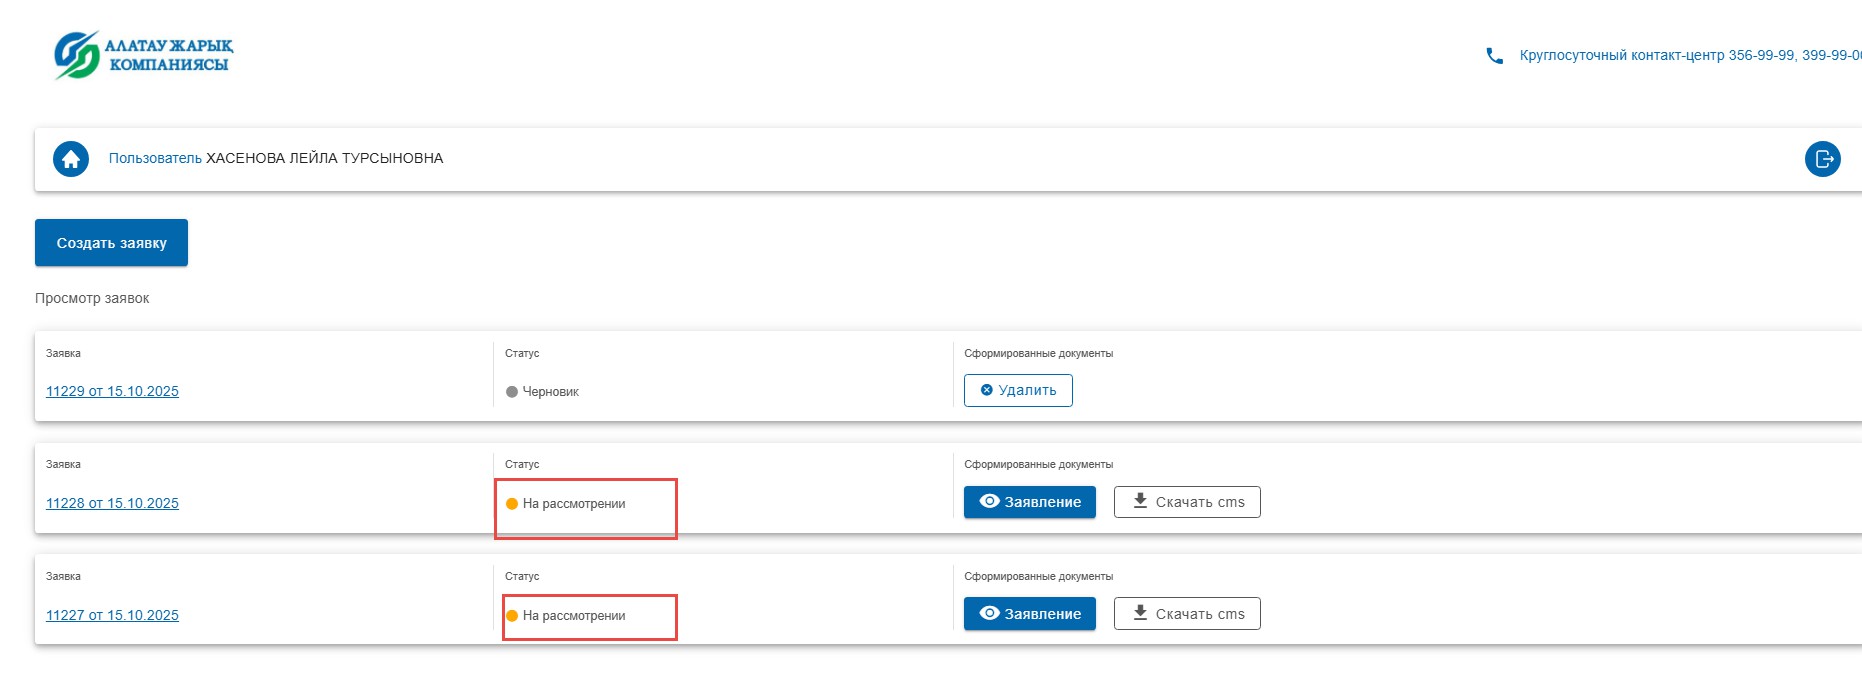The image size is (1862, 685).
Task: Select username ХАСЕНОВА ЛЕЙЛА ТУРСЫНОВНА text
Action: [x=324, y=159]
